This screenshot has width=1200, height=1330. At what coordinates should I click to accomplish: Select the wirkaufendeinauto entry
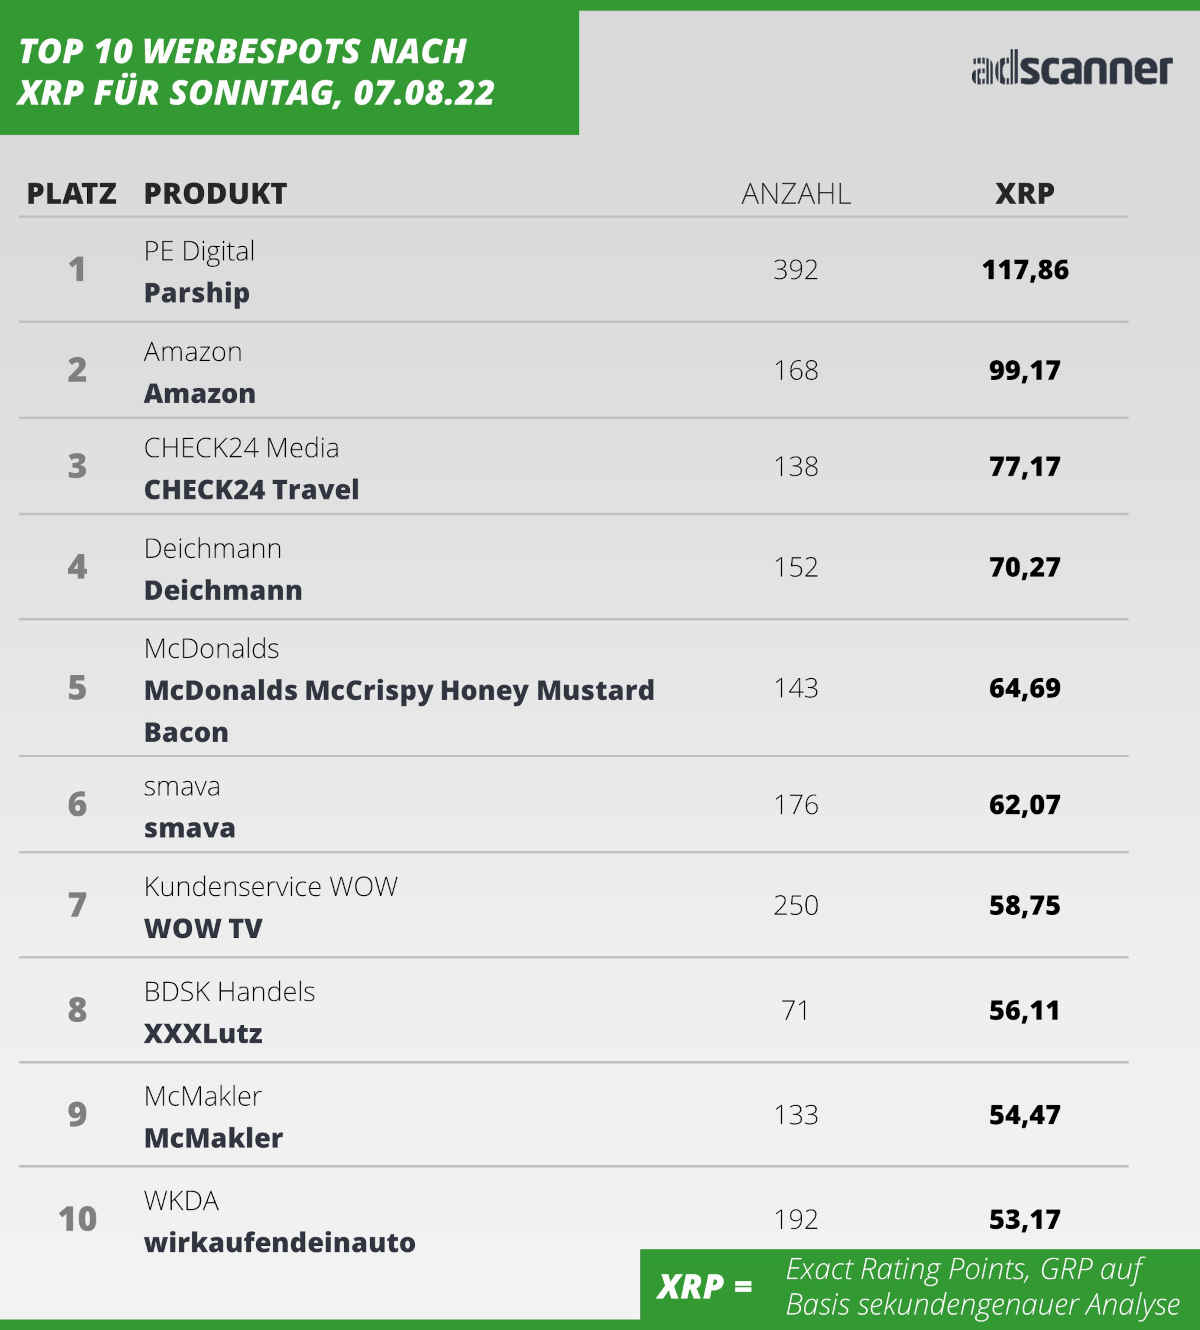point(280,1242)
